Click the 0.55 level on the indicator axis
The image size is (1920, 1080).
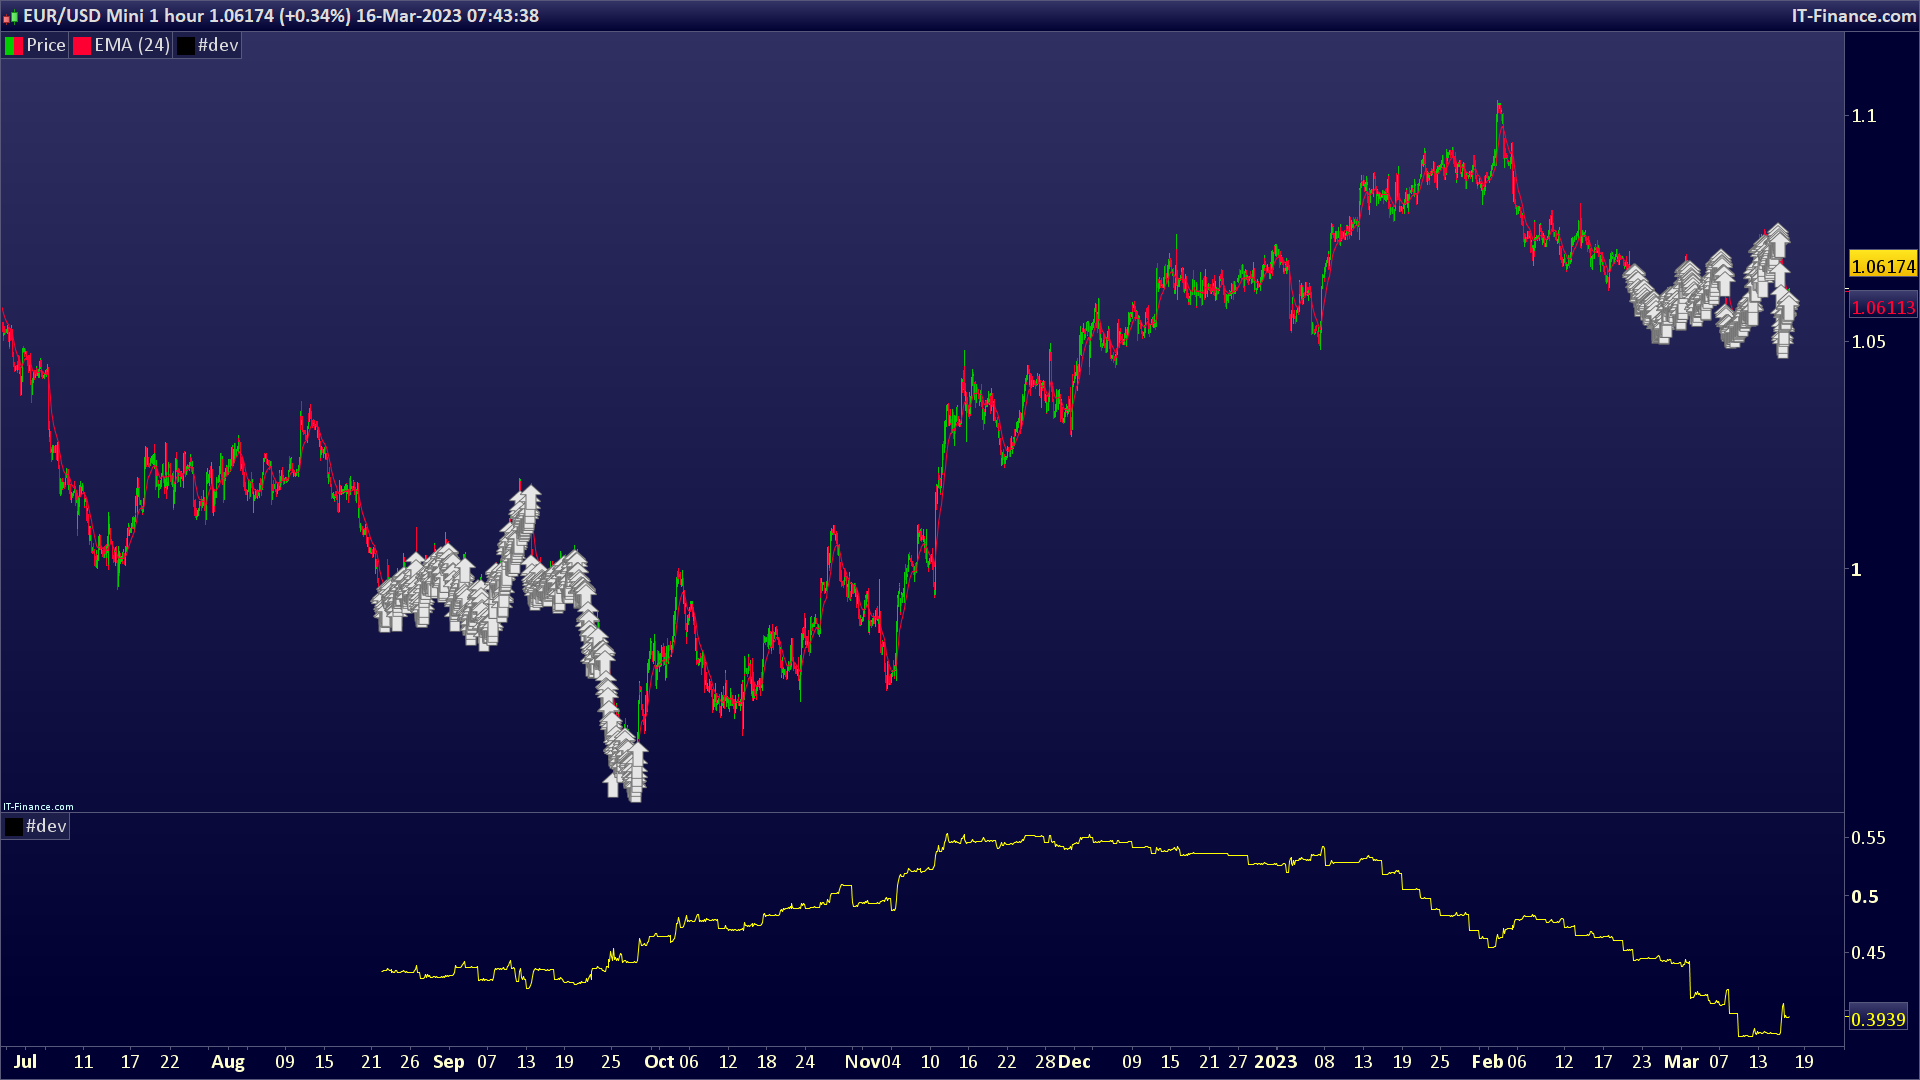(x=1868, y=838)
